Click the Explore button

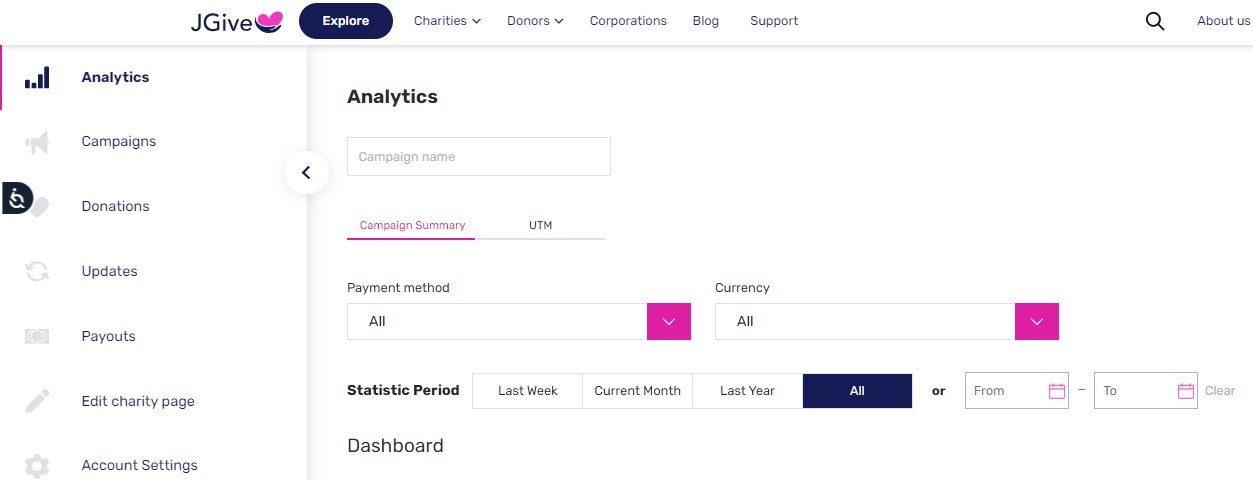(x=346, y=21)
